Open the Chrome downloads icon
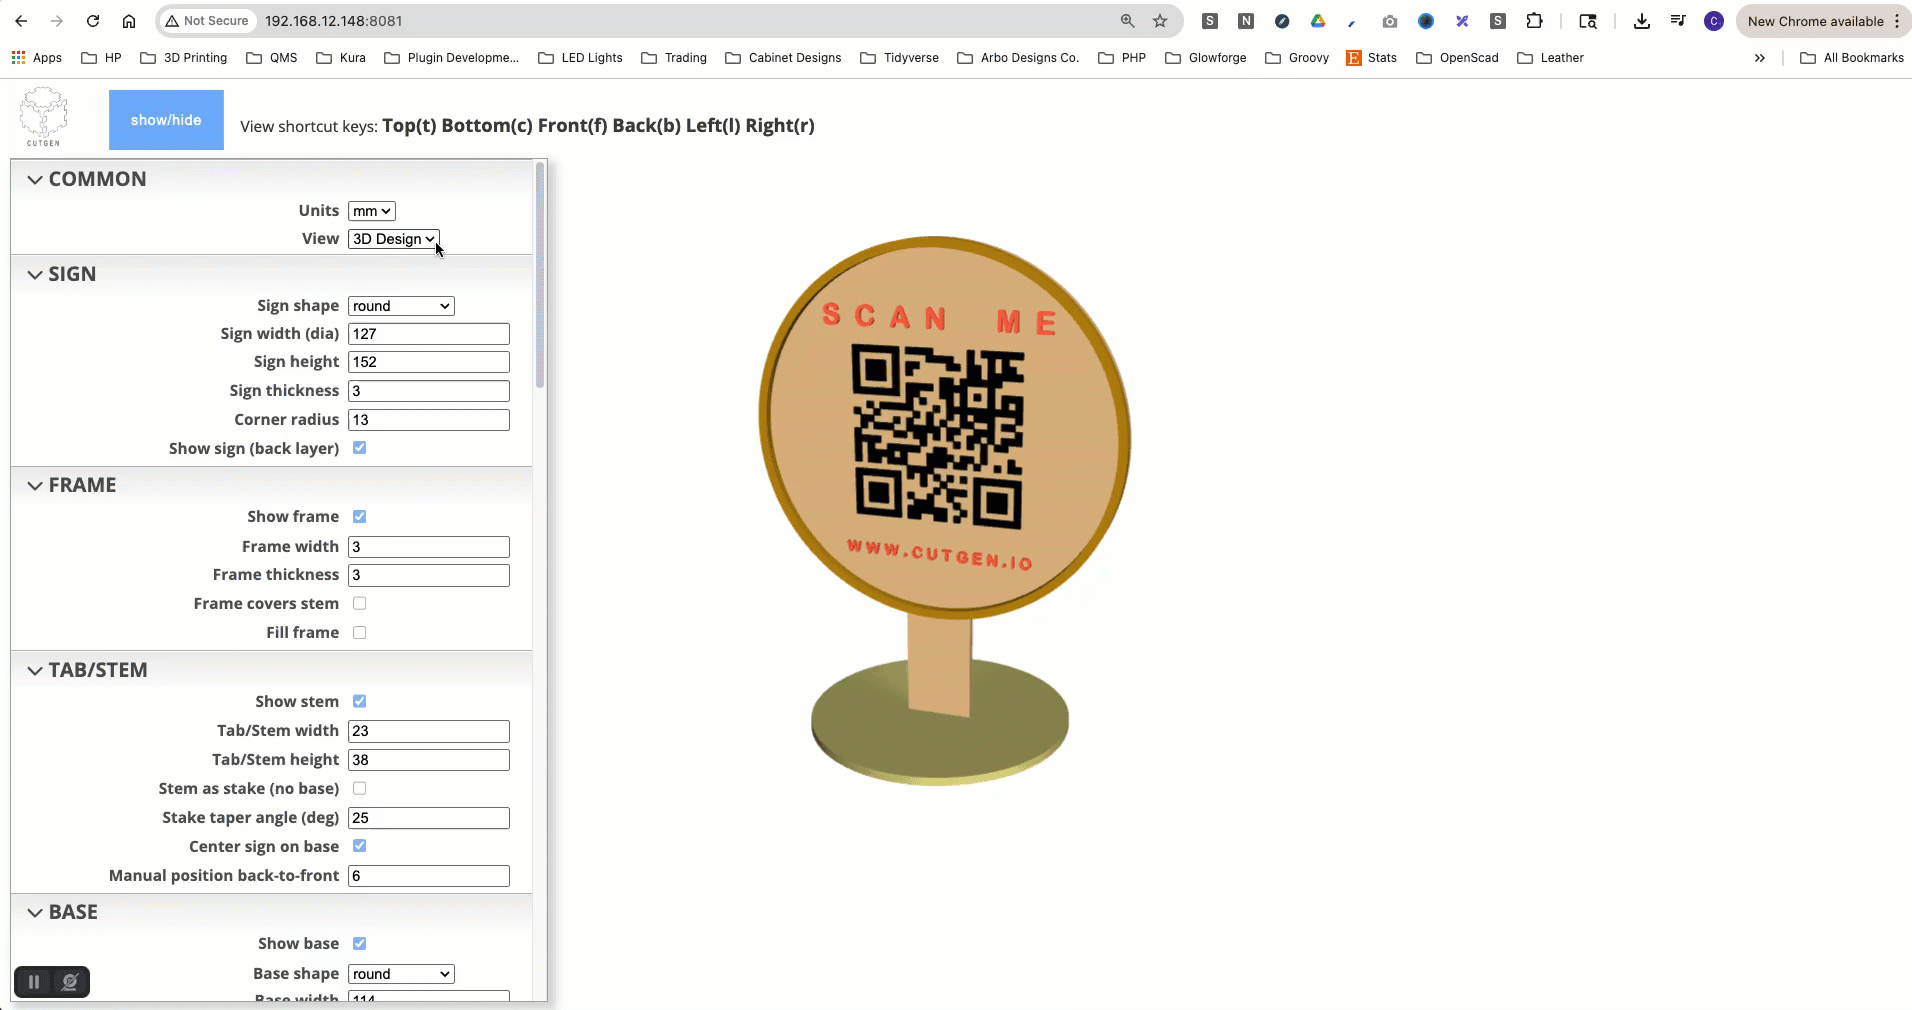This screenshot has height=1010, width=1912. 1641,21
